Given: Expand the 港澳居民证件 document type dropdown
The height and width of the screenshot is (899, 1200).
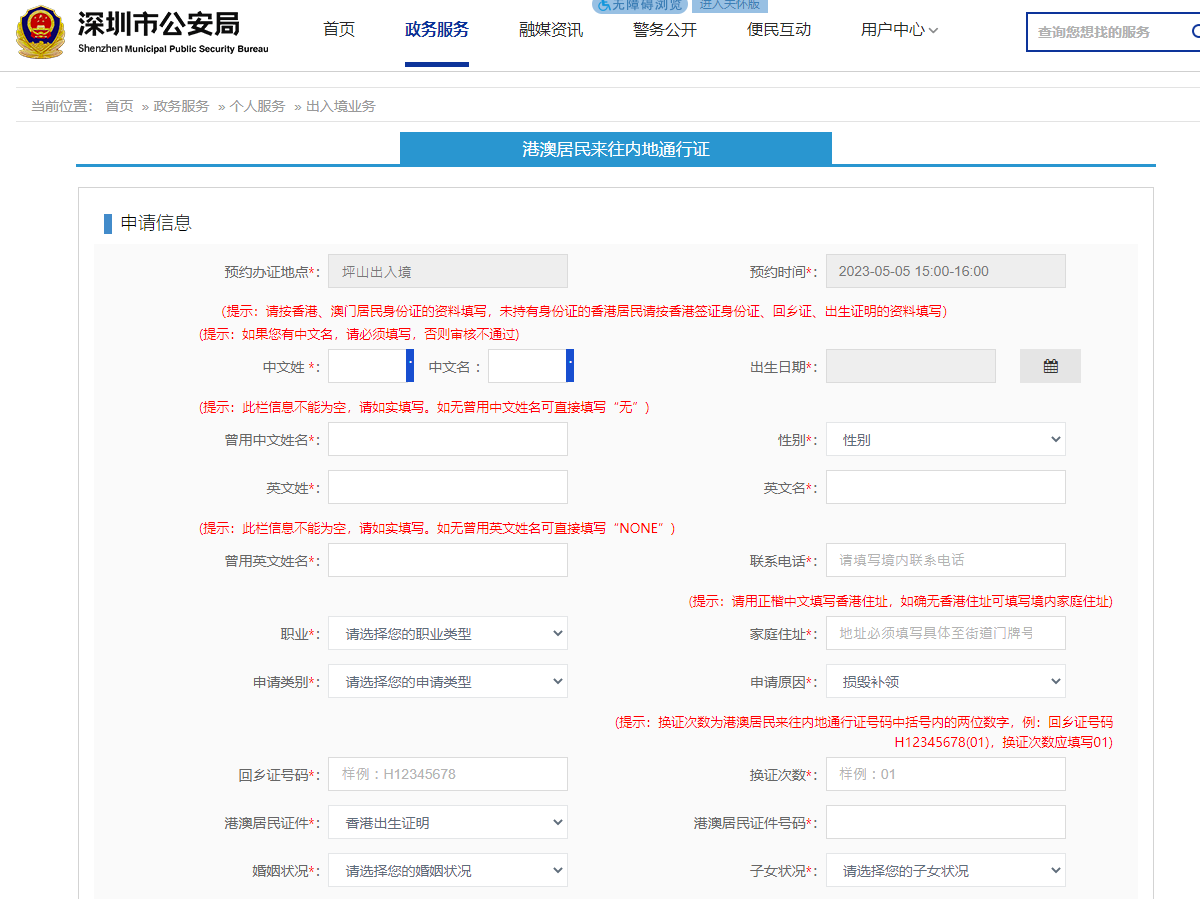Looking at the screenshot, I should 447,822.
